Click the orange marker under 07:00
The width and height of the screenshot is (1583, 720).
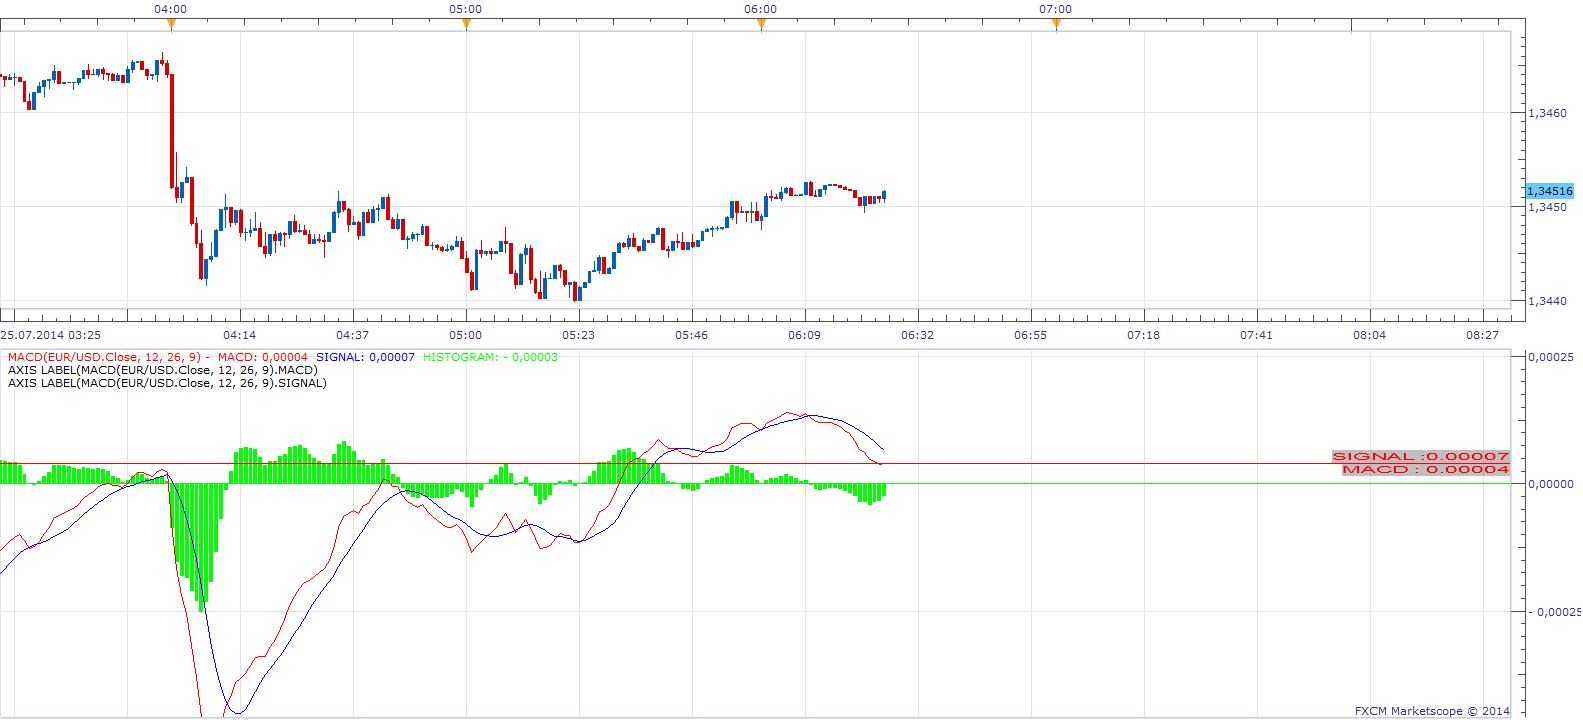tap(1056, 23)
